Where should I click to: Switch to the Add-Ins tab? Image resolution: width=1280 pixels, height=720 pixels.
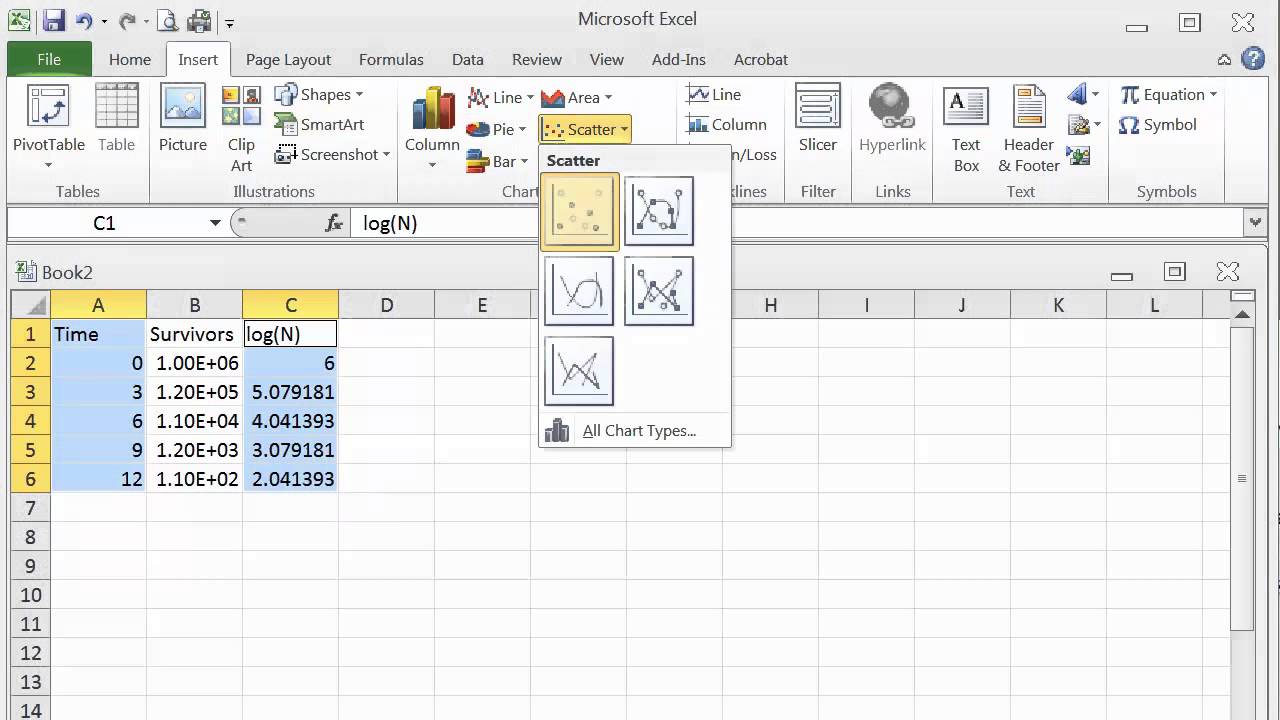[679, 59]
